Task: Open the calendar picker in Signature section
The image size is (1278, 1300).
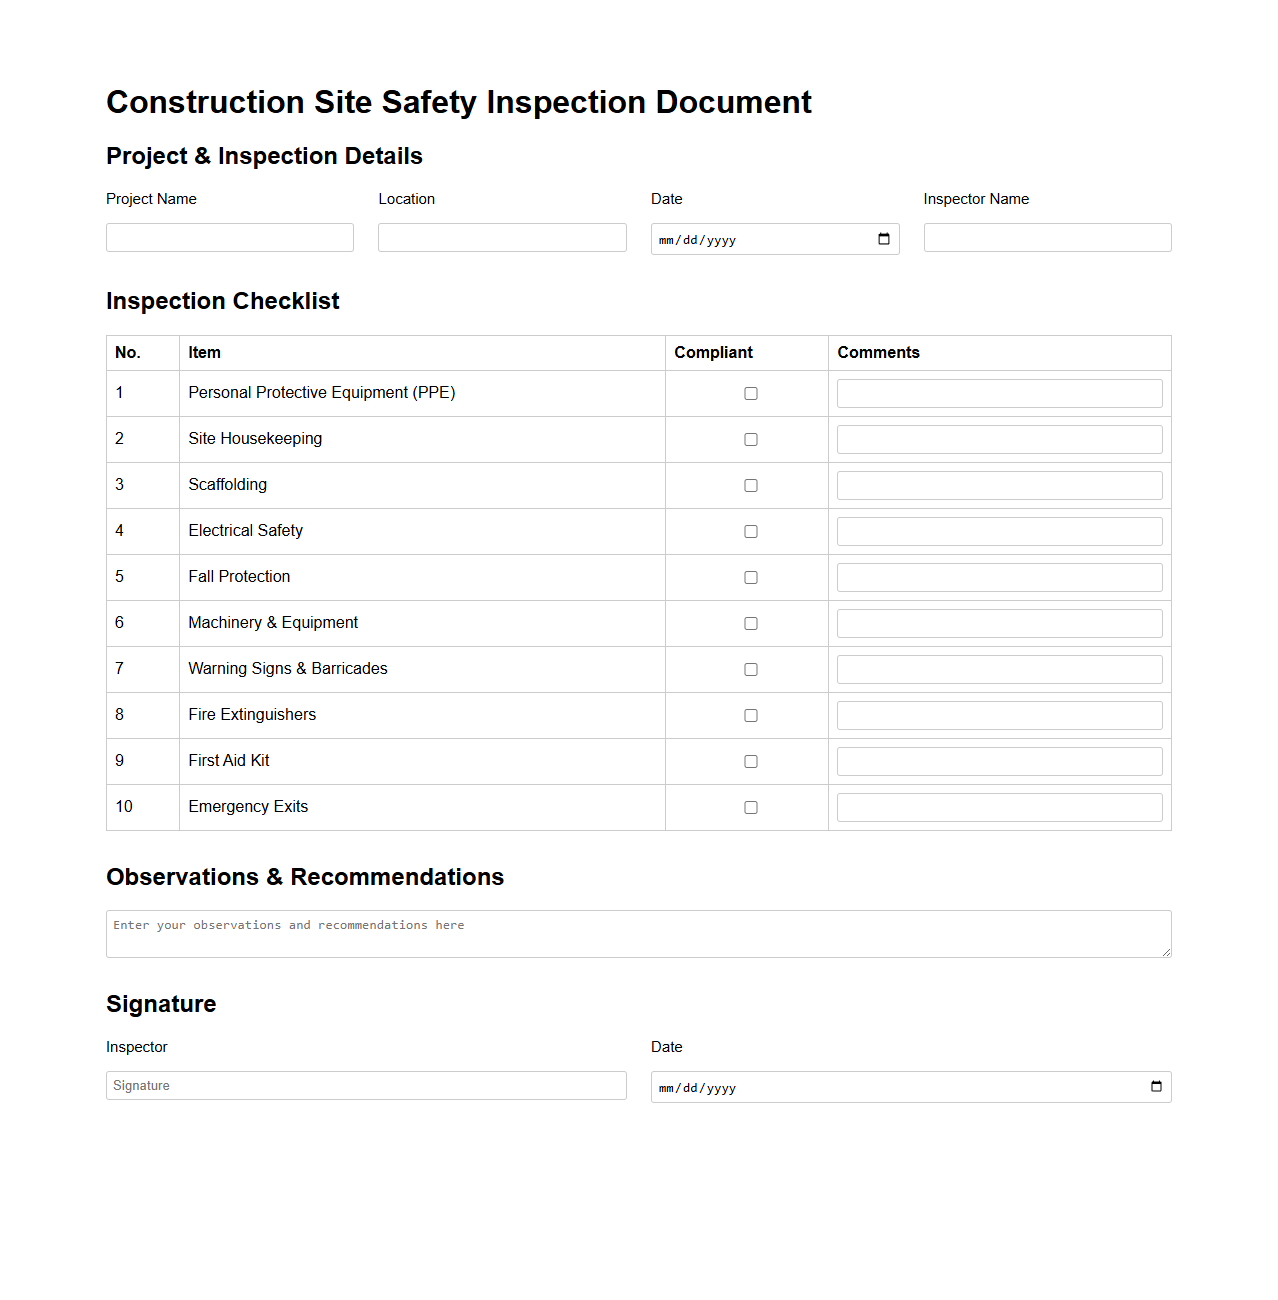Action: (1156, 1087)
